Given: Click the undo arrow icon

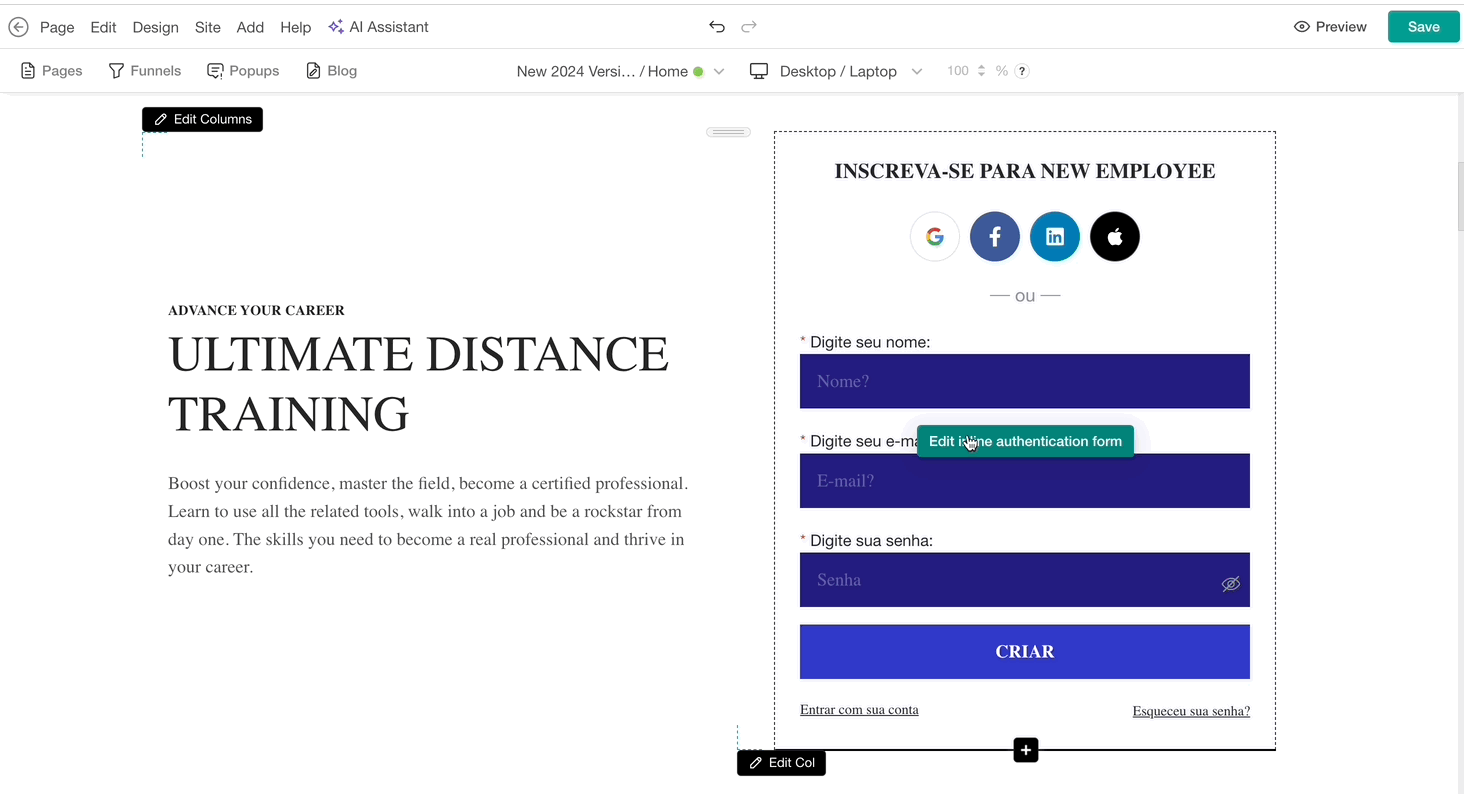Looking at the screenshot, I should point(716,27).
